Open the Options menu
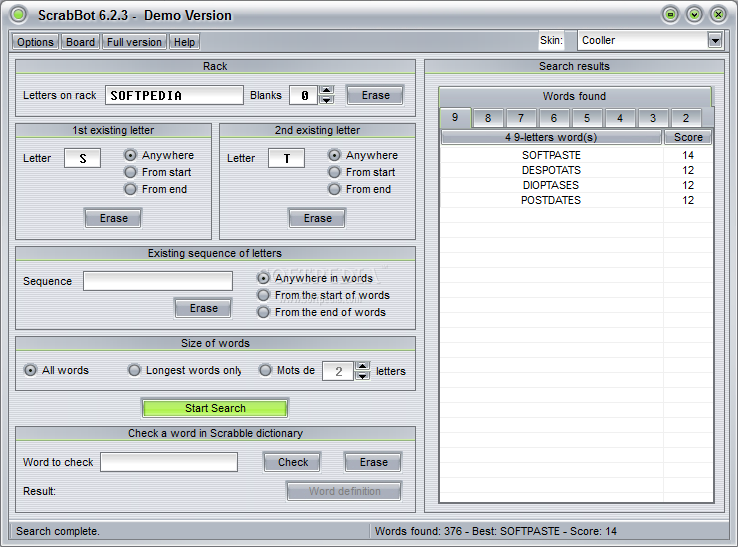The height and width of the screenshot is (547, 738). [35, 42]
